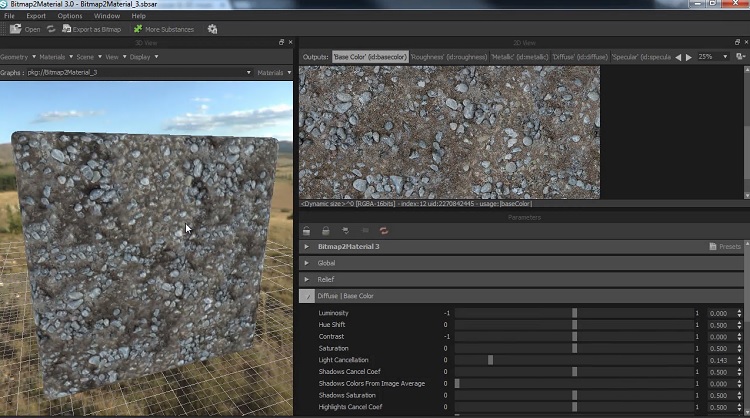This screenshot has width=750, height=418.
Task: Click the Saturation value stepper arrows
Action: tap(739, 348)
